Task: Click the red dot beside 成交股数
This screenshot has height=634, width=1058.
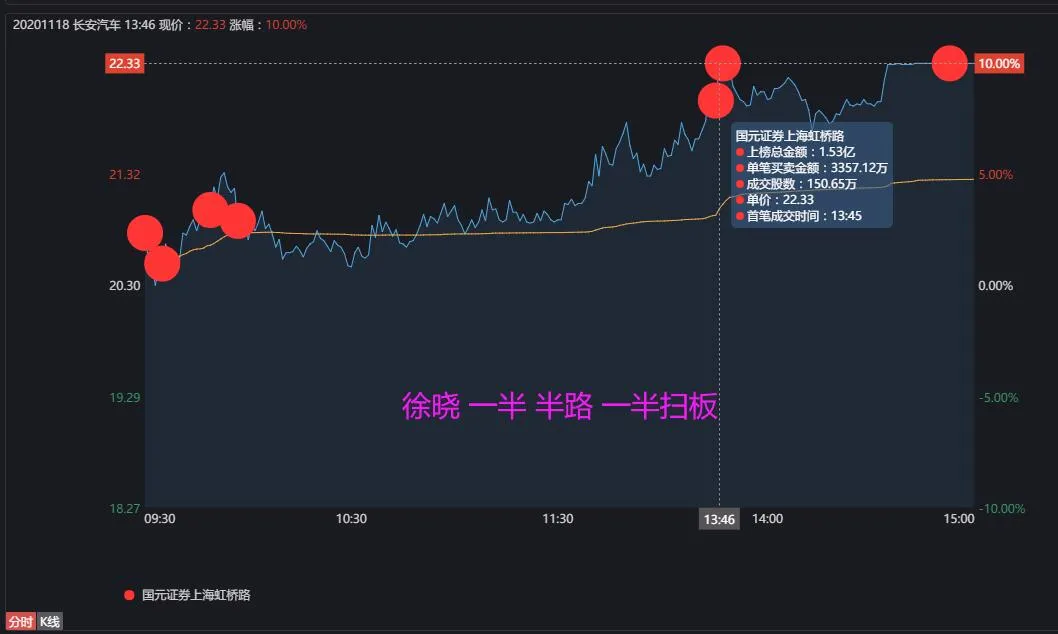Action: (x=739, y=184)
